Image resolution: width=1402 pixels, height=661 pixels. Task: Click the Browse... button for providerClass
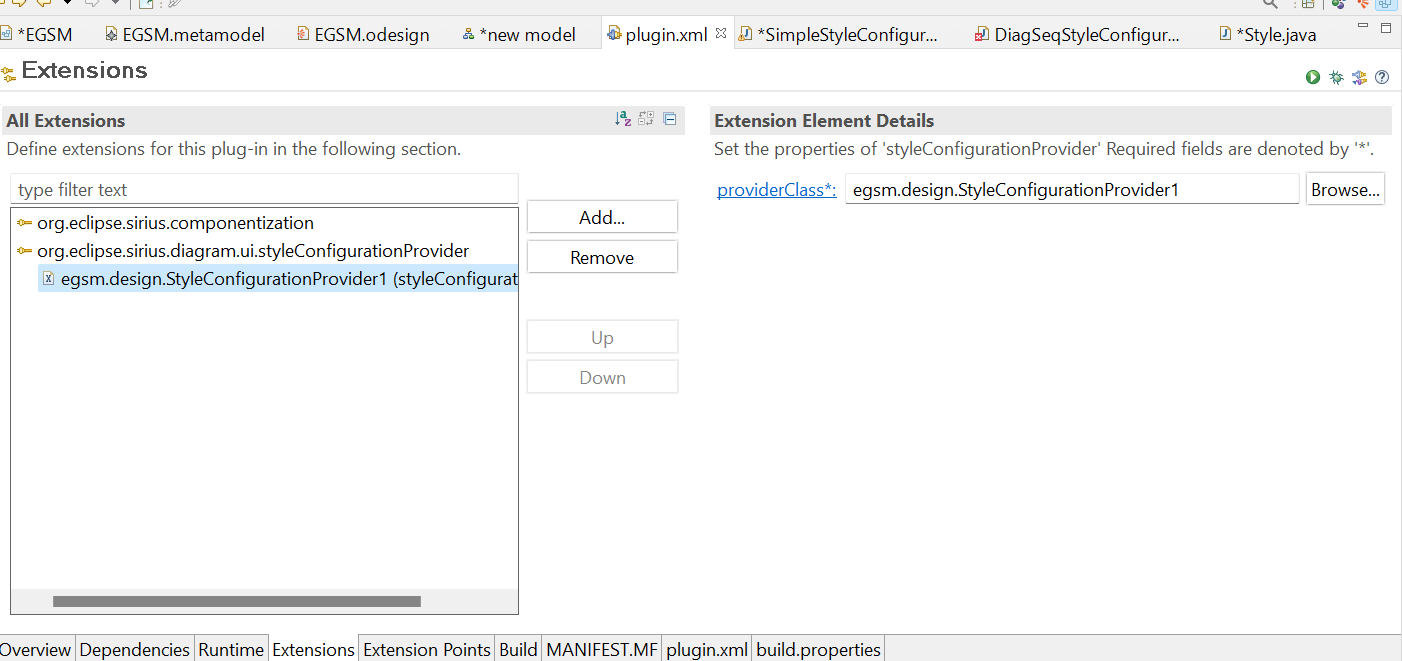tap(1345, 189)
